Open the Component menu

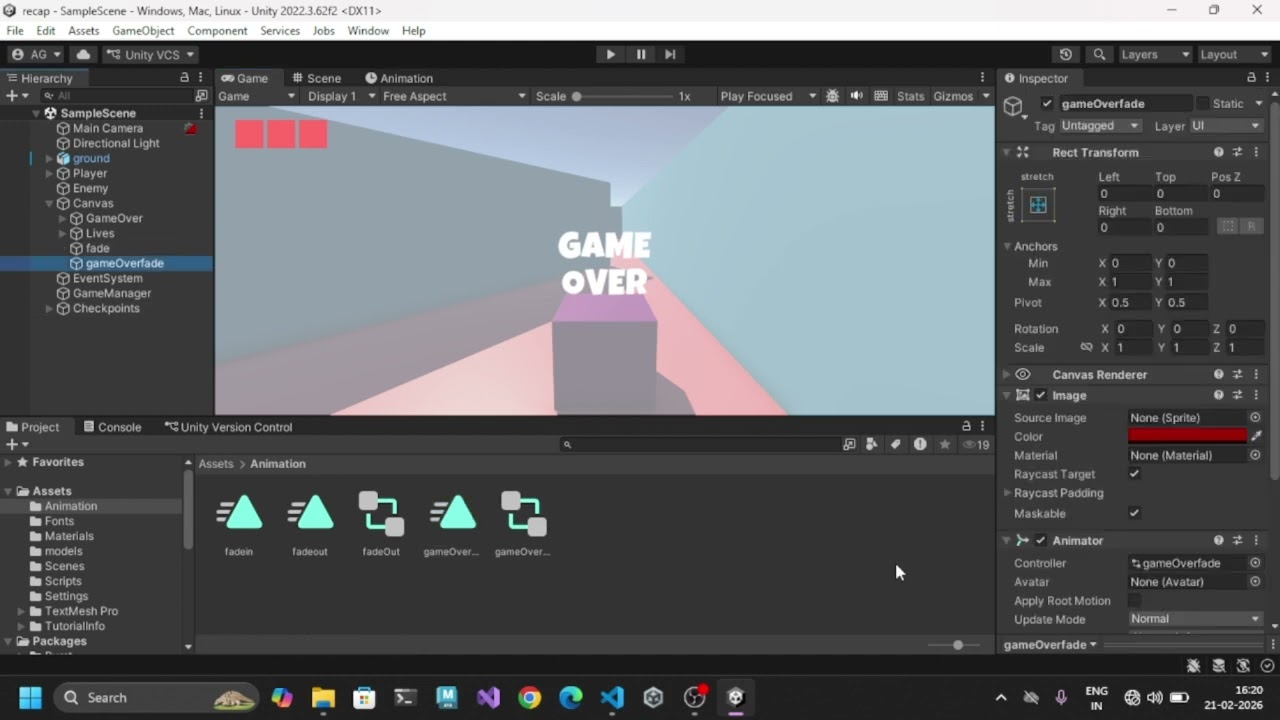point(217,31)
